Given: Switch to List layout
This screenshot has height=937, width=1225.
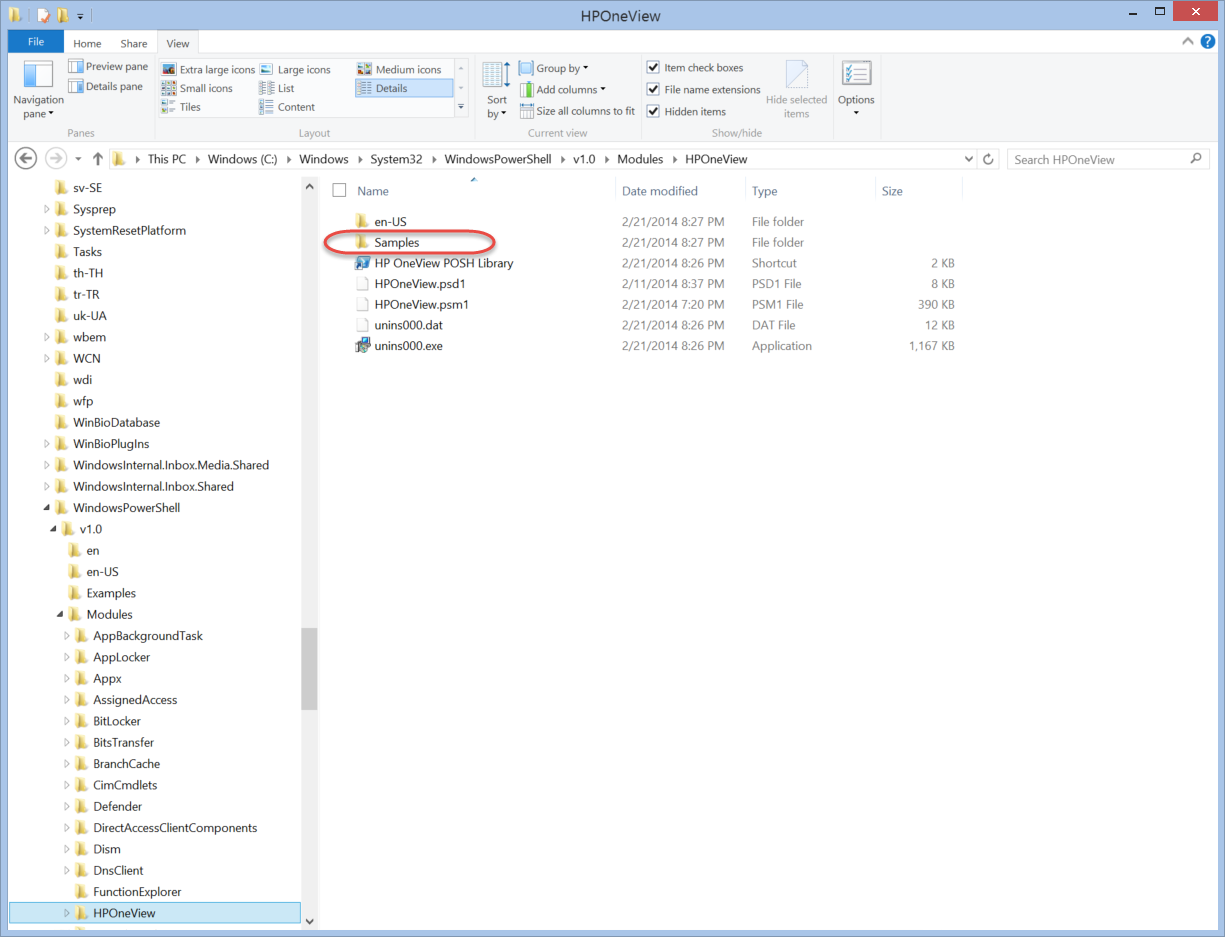Looking at the screenshot, I should (277, 88).
